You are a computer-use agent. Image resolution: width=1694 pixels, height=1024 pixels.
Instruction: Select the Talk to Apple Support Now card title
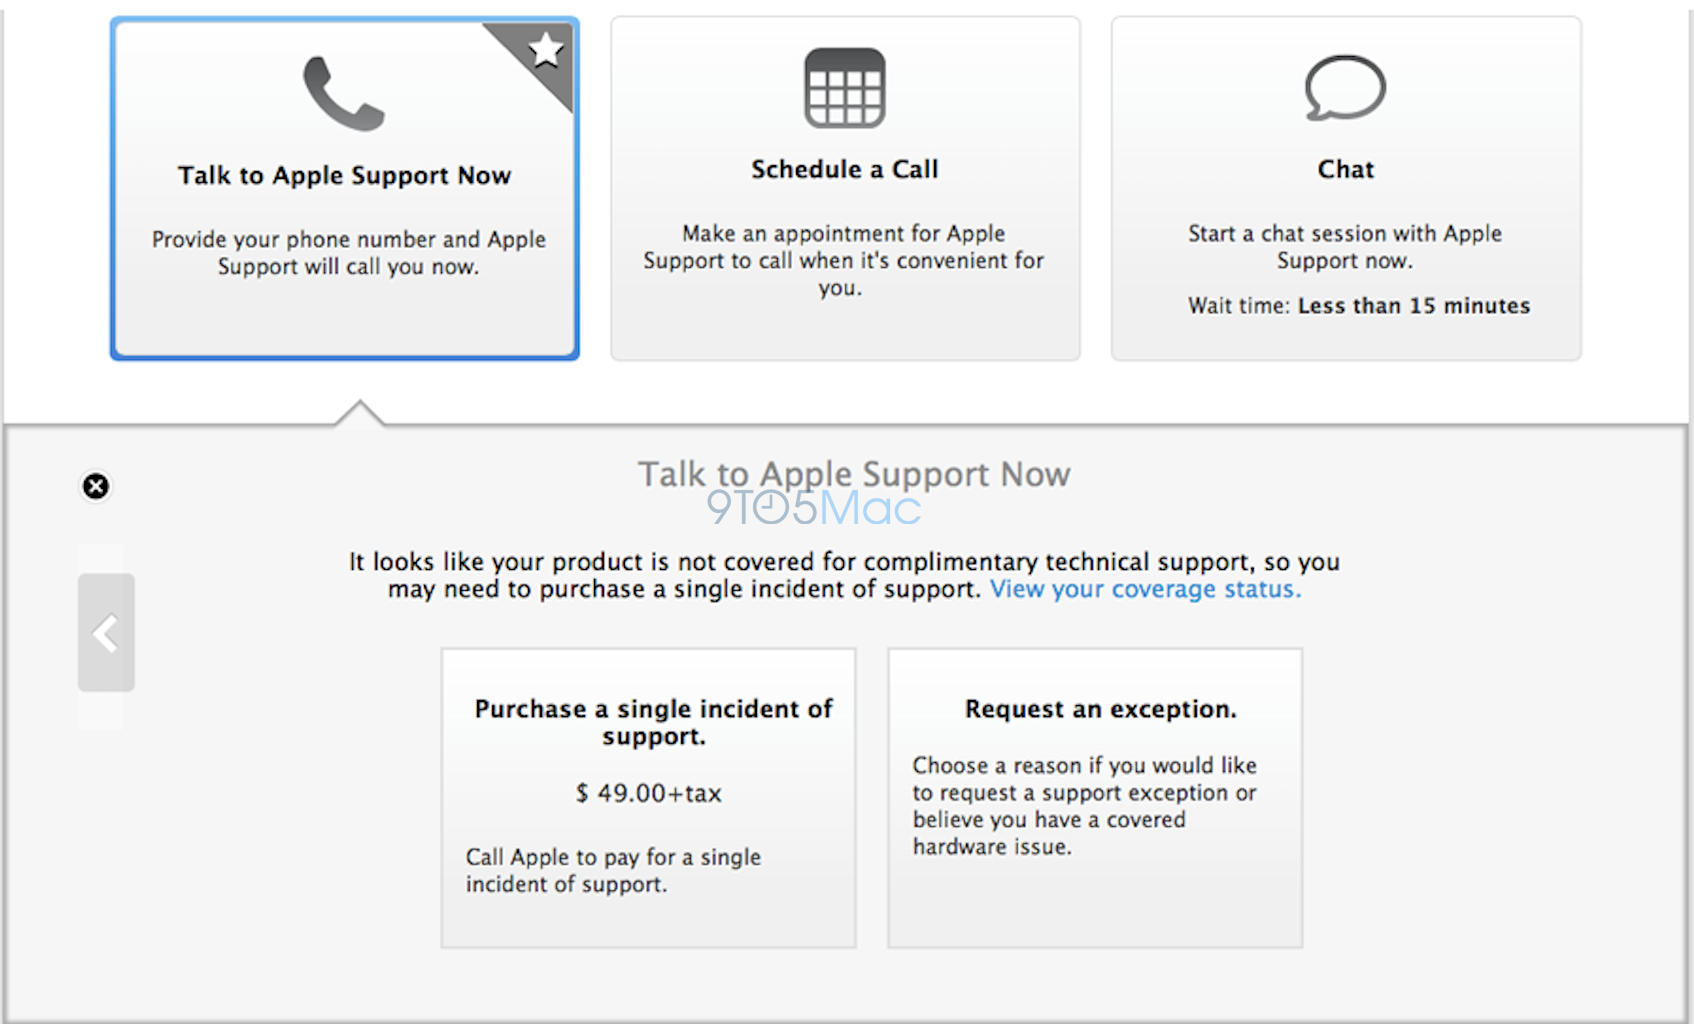tap(344, 176)
